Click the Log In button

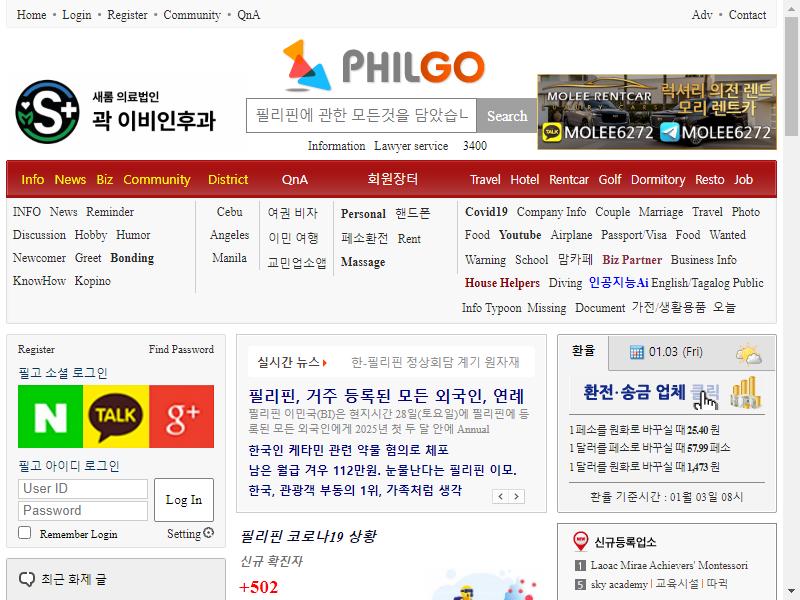click(x=184, y=500)
